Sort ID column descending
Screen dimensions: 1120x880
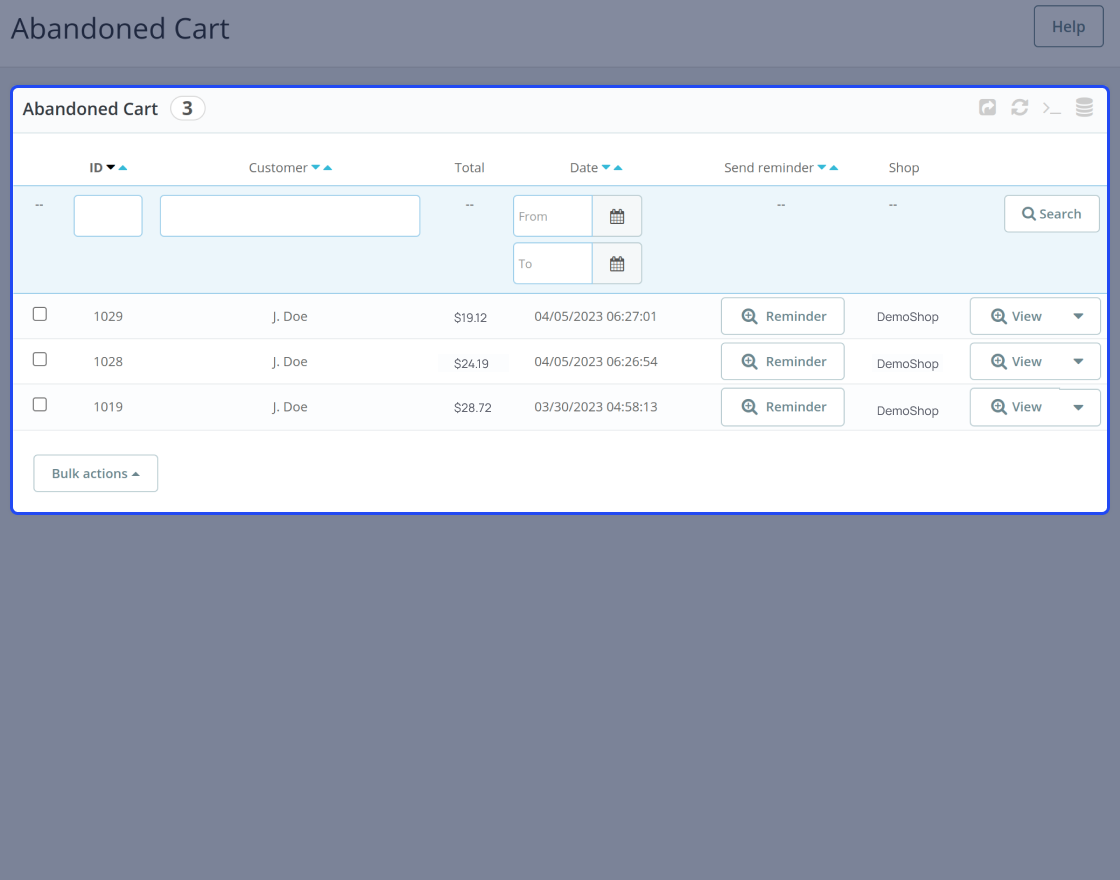[x=111, y=167]
